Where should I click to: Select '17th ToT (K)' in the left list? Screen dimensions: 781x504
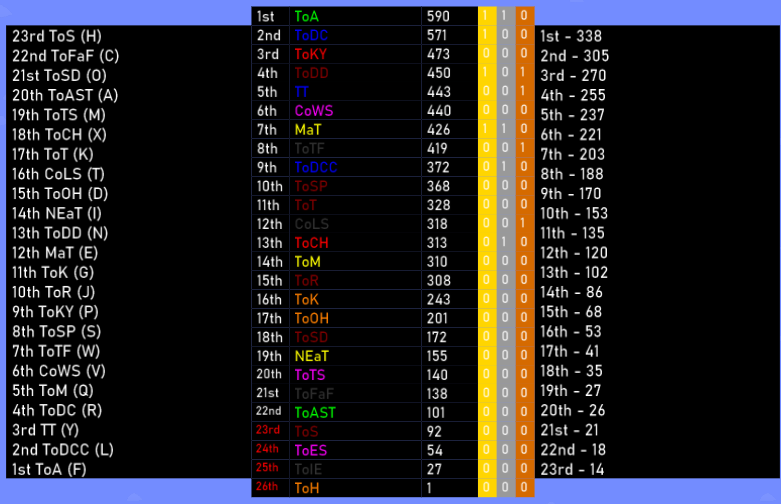pos(53,155)
